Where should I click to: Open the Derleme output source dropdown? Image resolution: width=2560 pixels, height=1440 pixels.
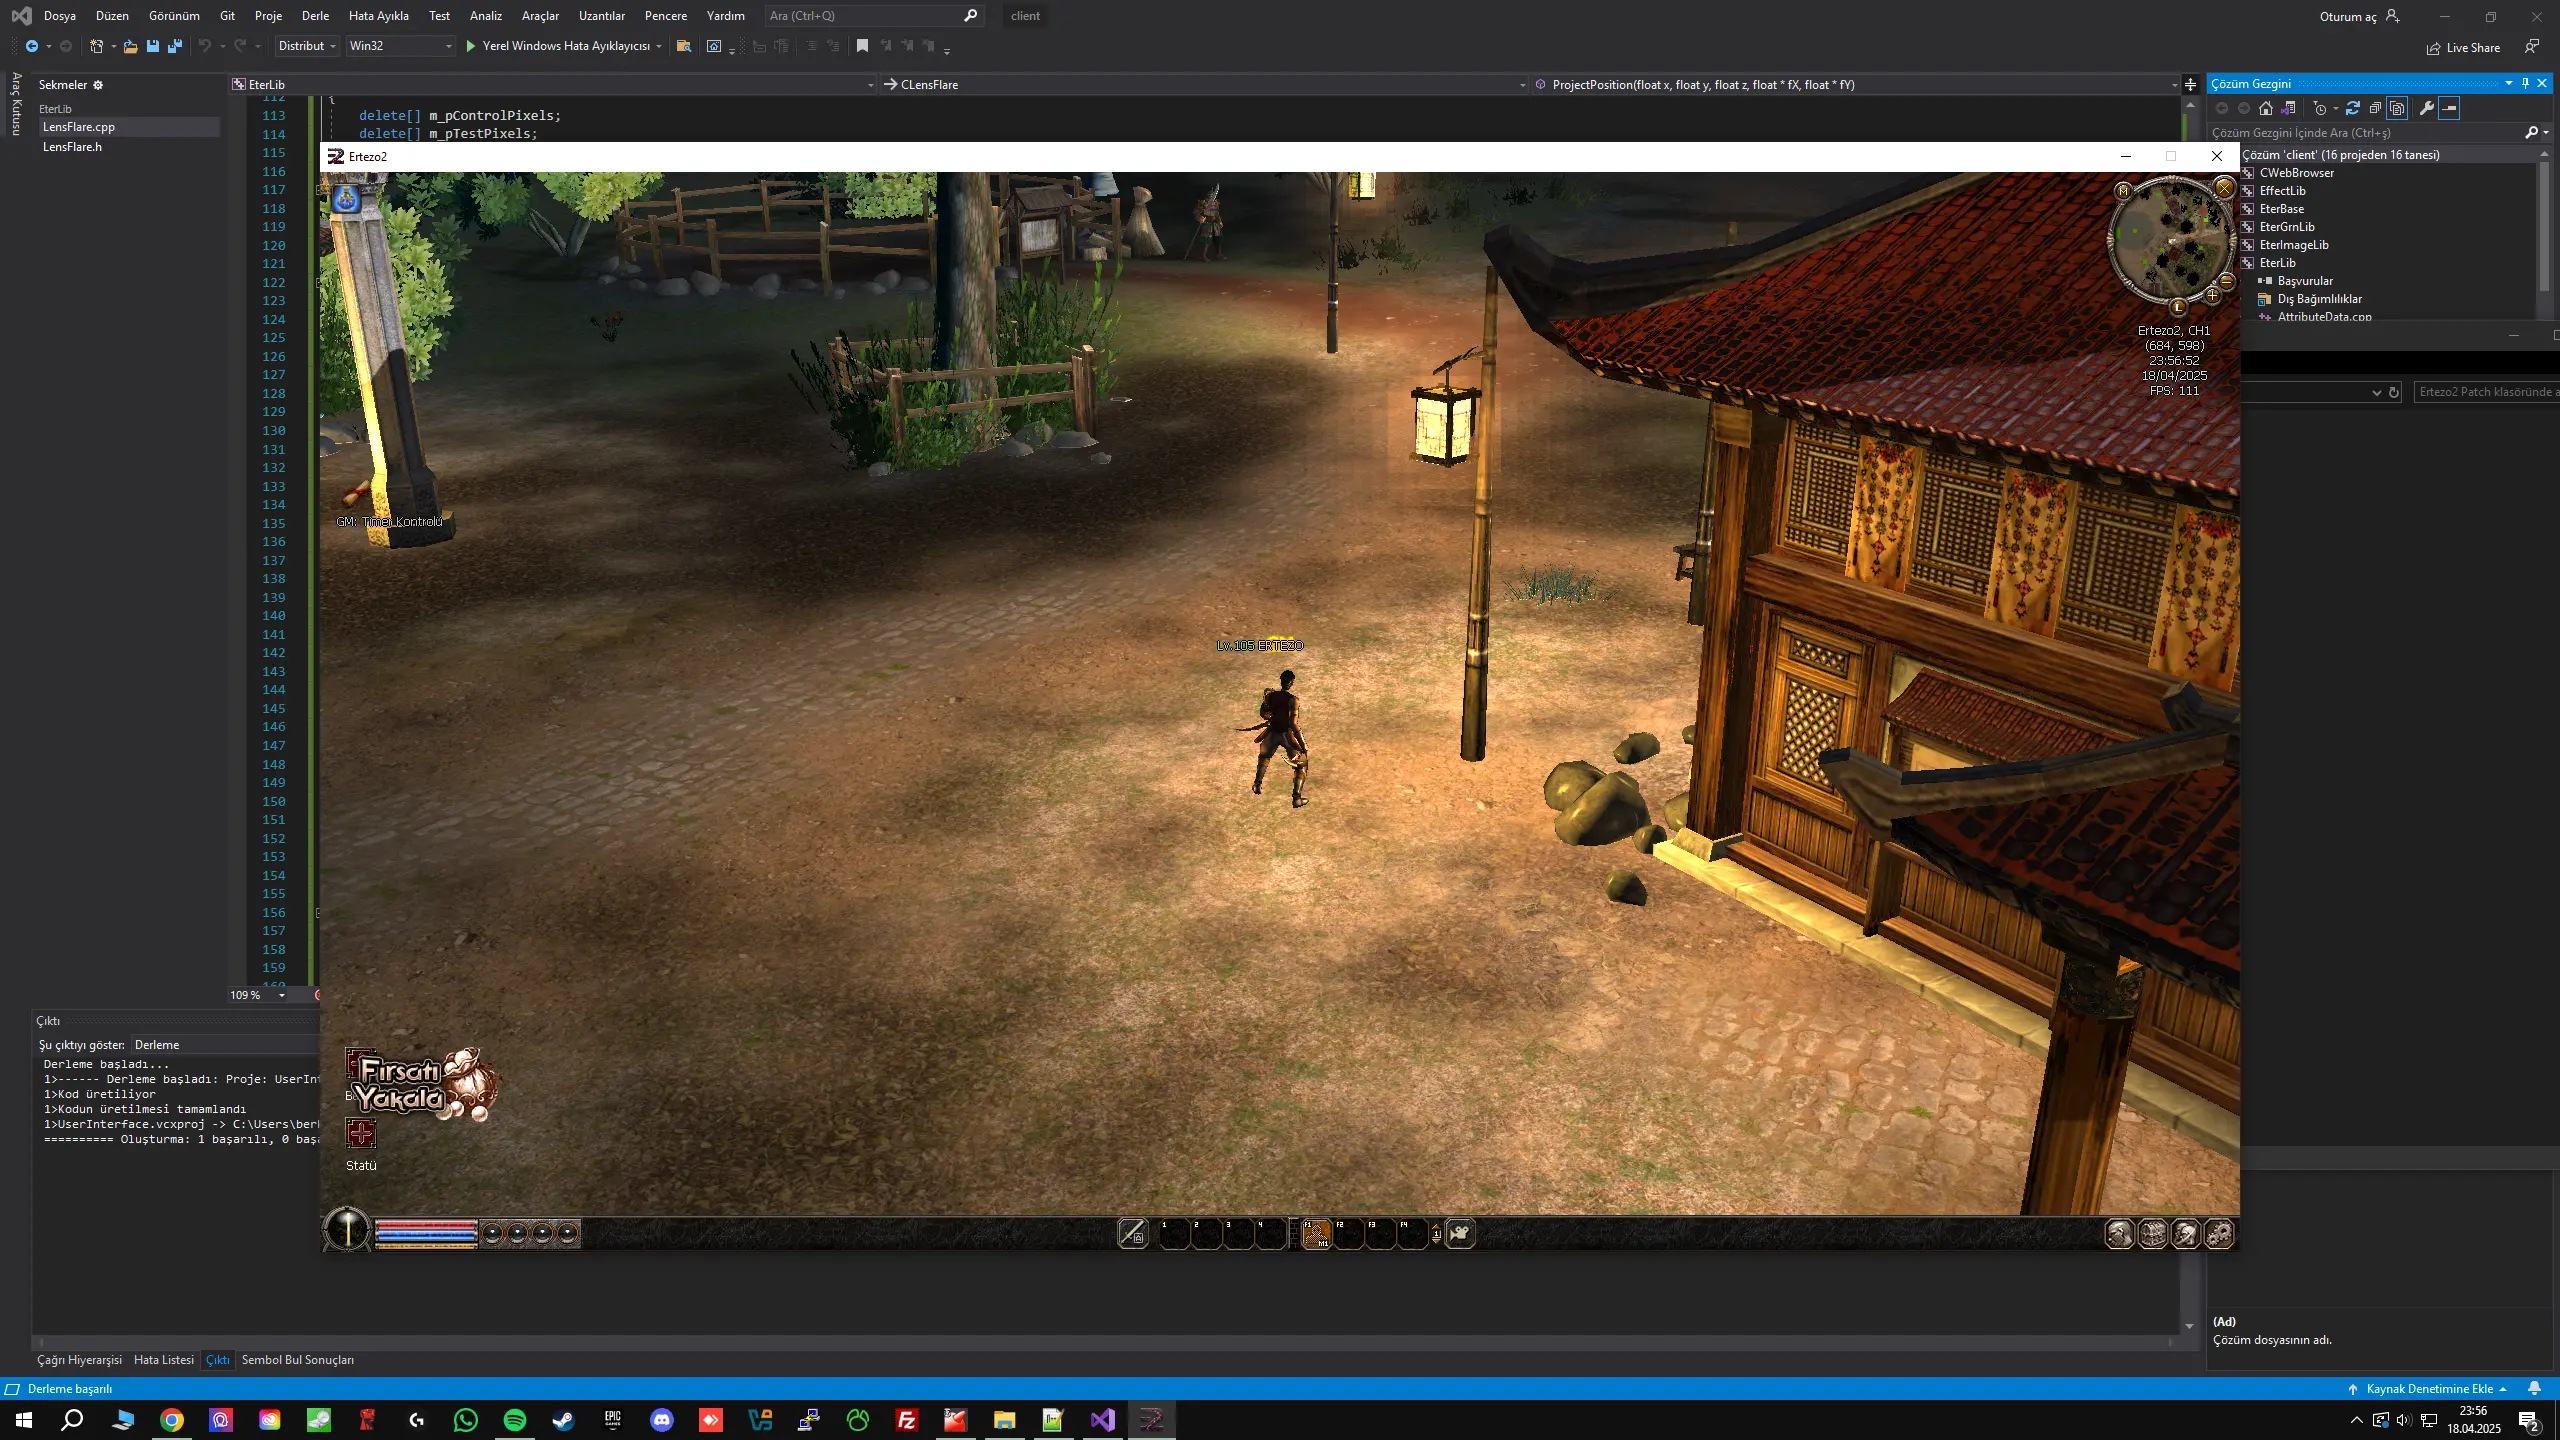click(x=225, y=1045)
